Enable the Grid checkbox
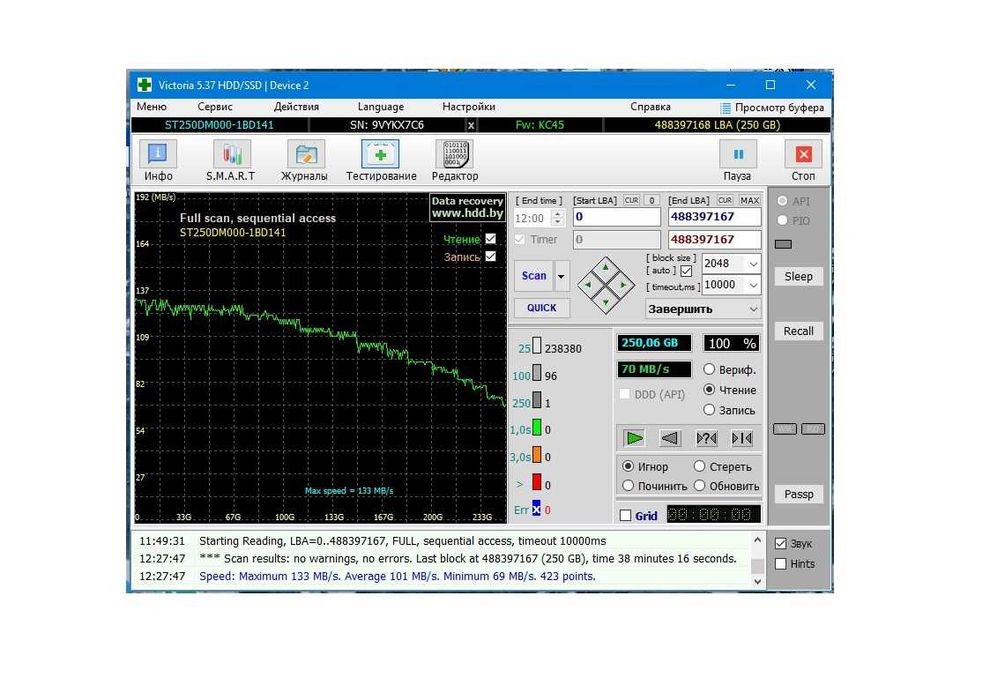This screenshot has height=700, width=990. [626, 516]
